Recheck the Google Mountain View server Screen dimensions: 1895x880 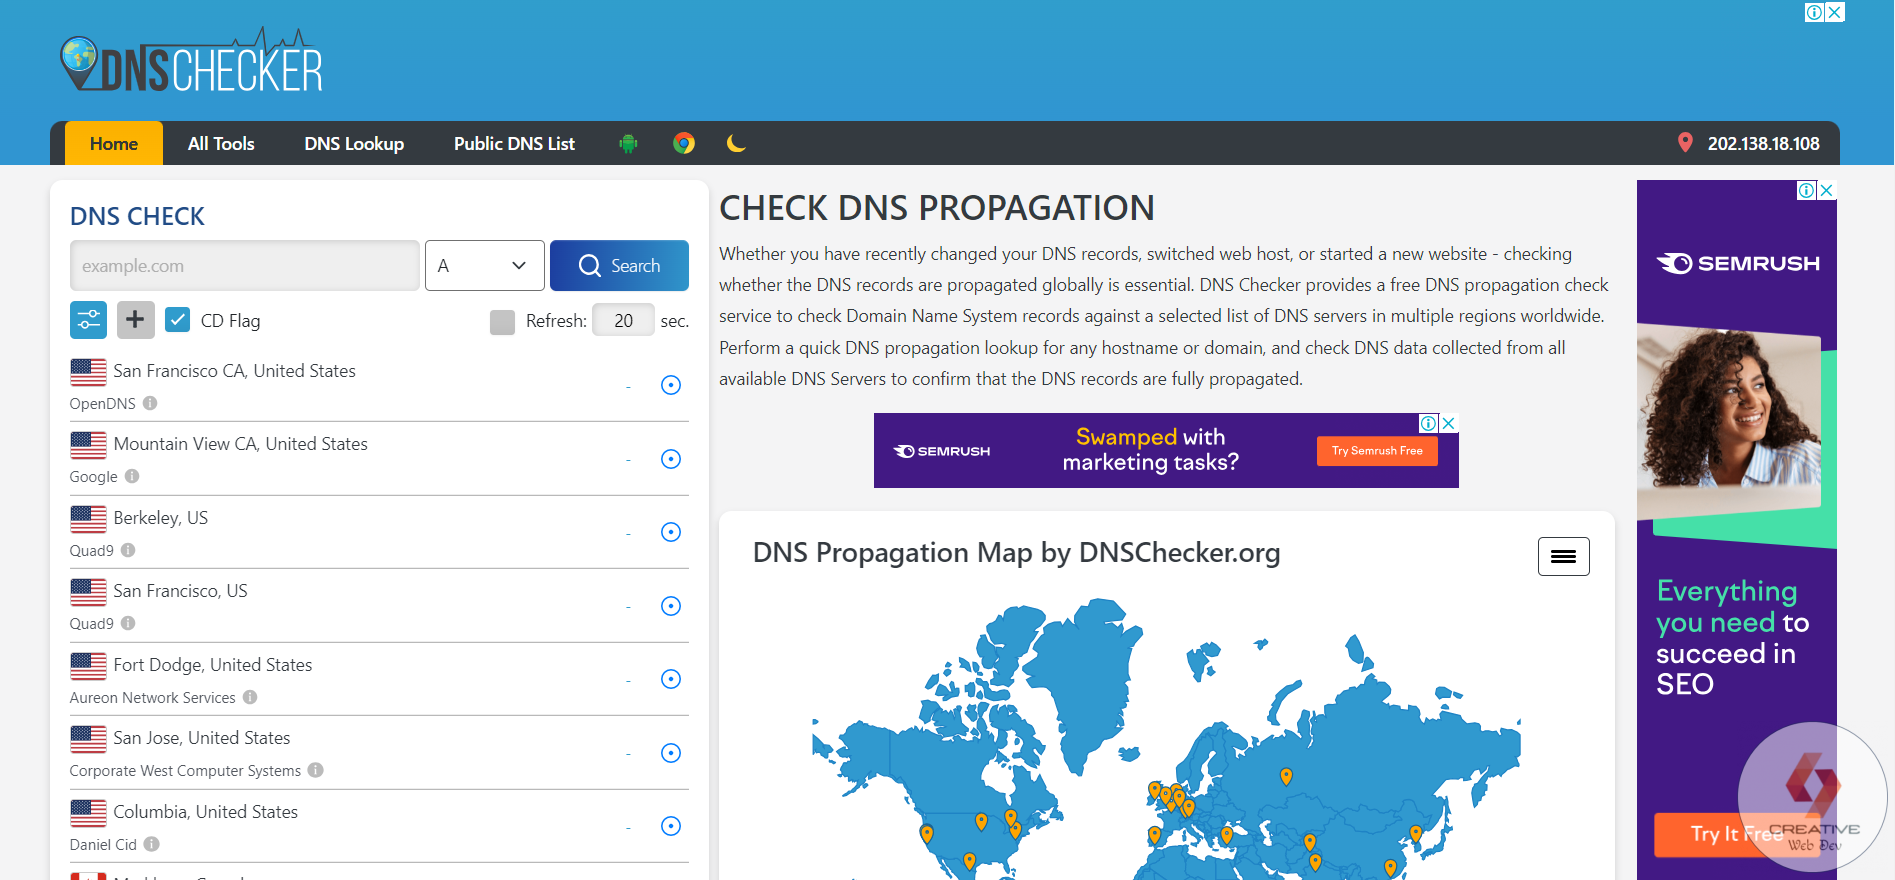[x=671, y=459]
